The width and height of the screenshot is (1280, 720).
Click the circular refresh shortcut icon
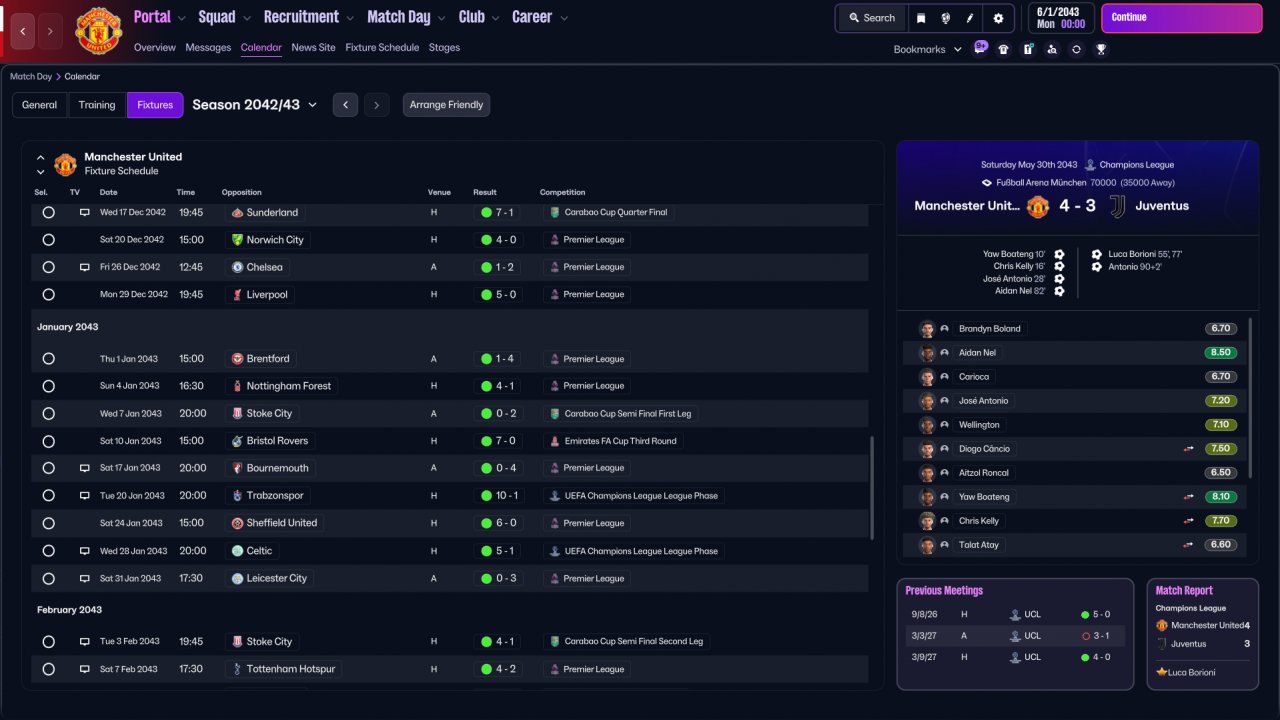click(1076, 49)
